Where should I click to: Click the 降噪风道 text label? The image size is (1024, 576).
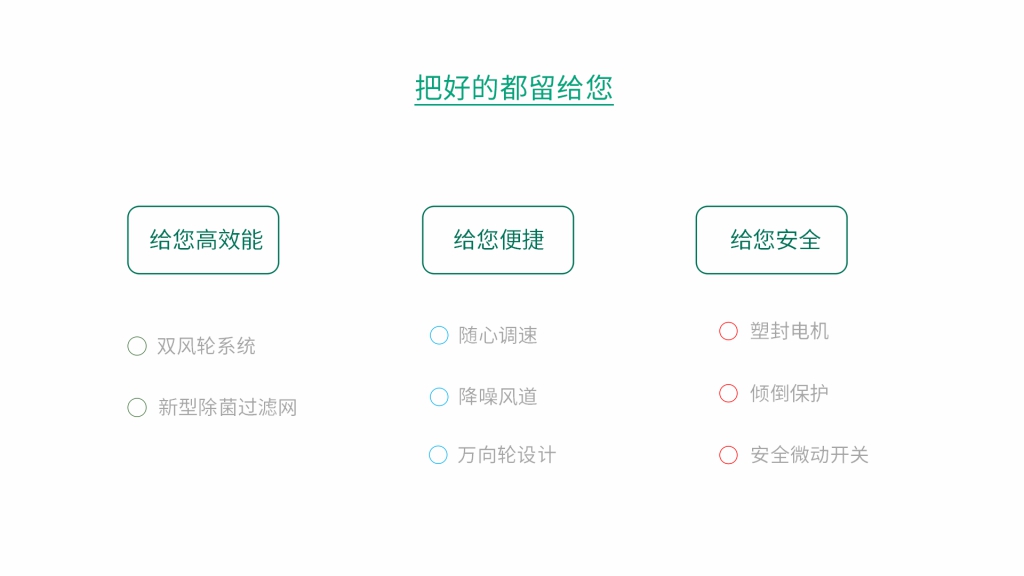(x=498, y=397)
